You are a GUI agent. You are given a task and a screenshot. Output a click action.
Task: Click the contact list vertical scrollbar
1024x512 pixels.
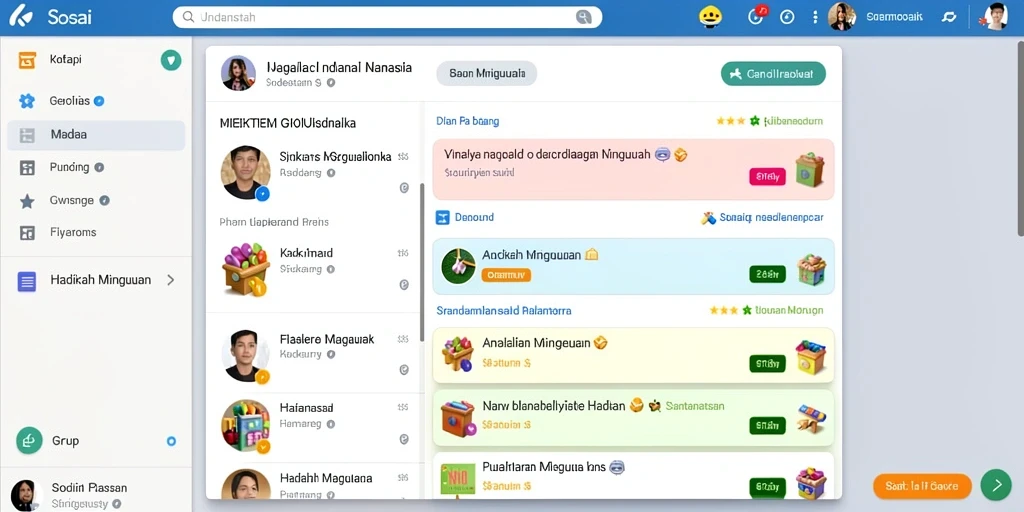click(x=422, y=261)
